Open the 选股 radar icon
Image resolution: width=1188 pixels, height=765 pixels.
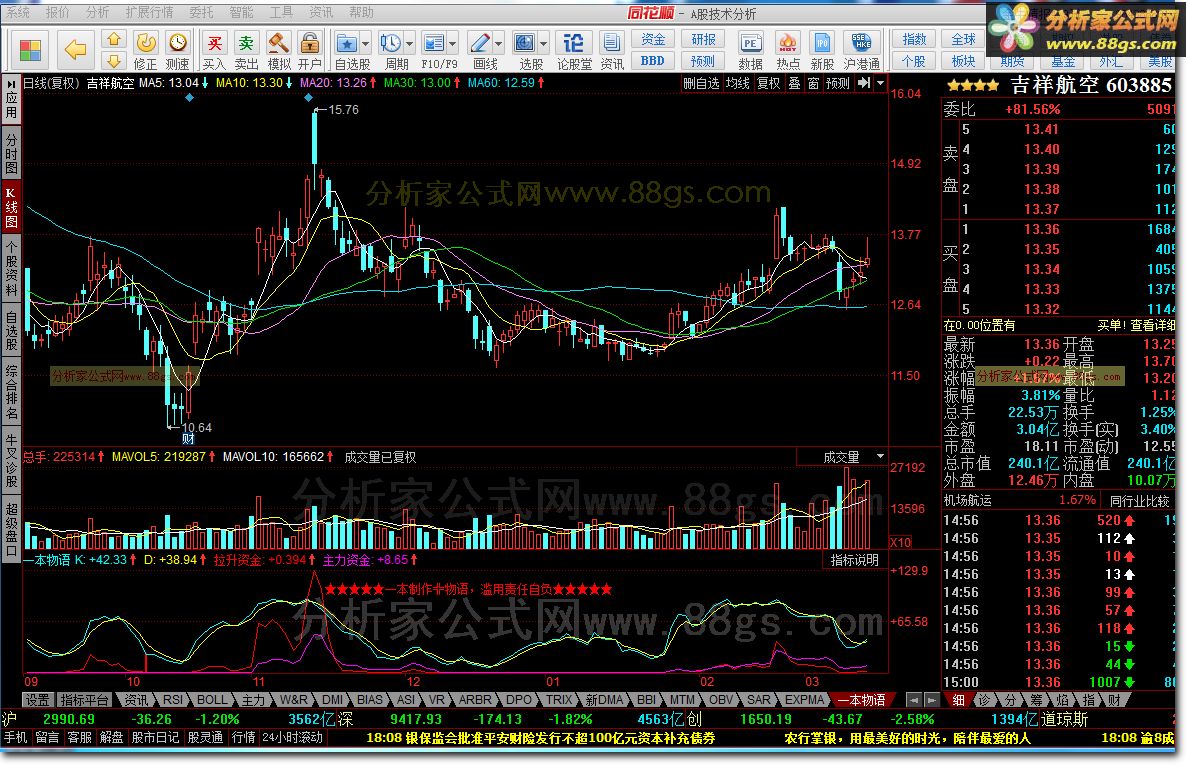pyautogui.click(x=524, y=43)
